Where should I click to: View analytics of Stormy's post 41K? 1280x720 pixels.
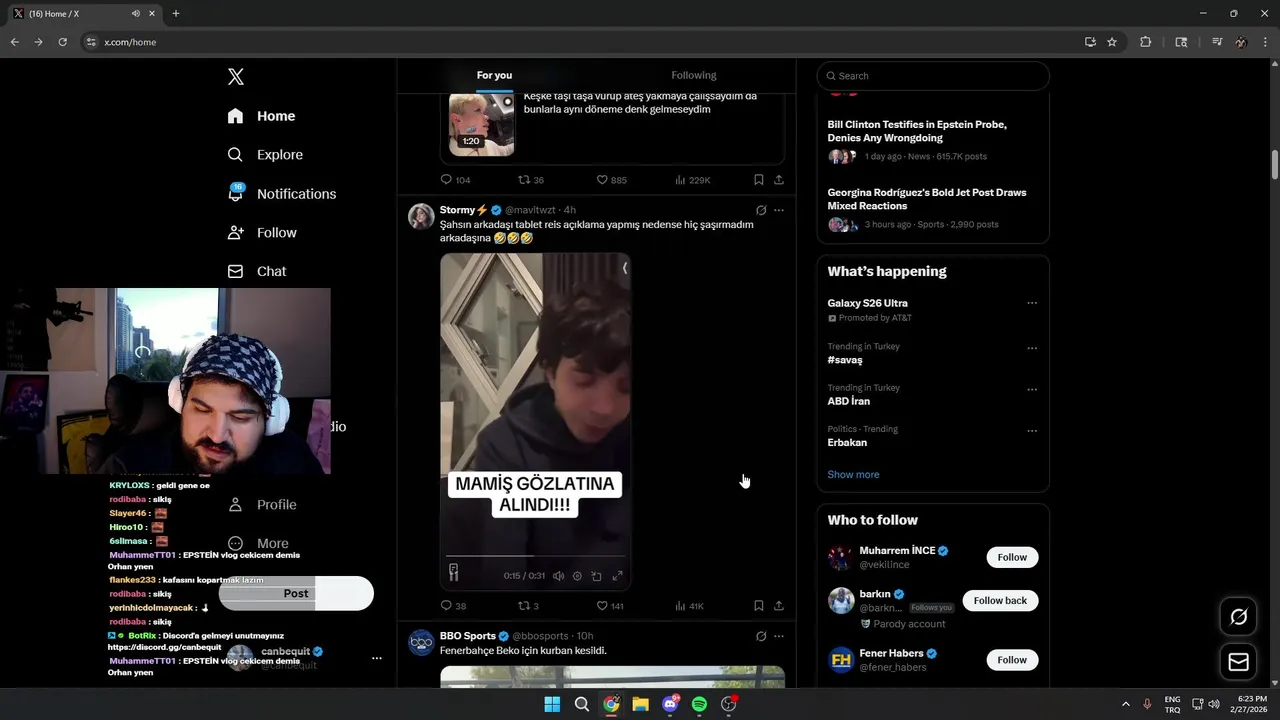pyautogui.click(x=689, y=606)
